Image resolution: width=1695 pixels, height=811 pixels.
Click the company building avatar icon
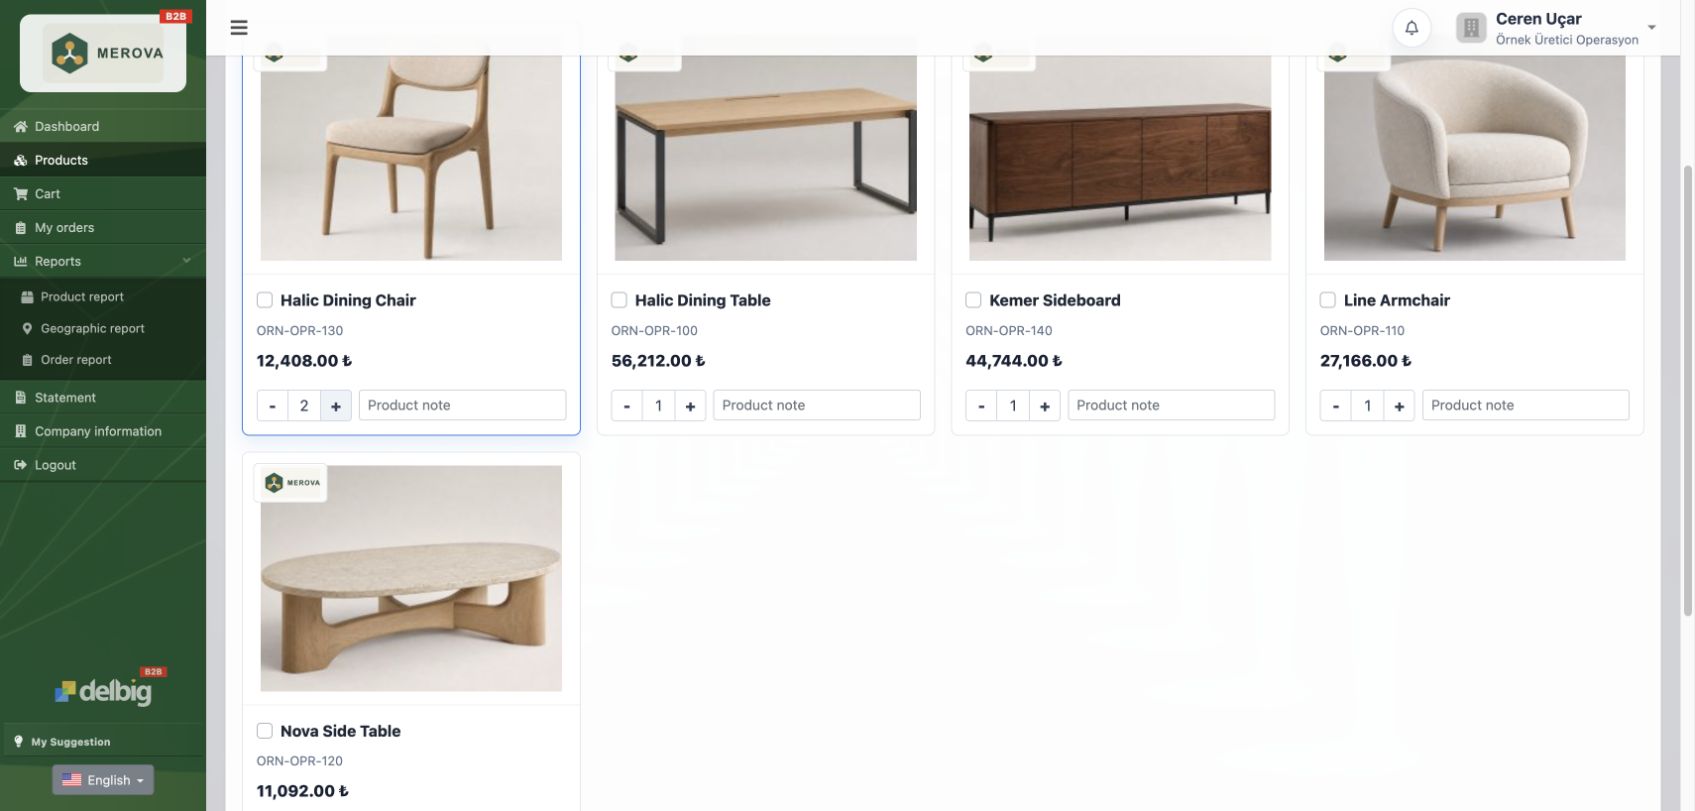[x=1471, y=28]
